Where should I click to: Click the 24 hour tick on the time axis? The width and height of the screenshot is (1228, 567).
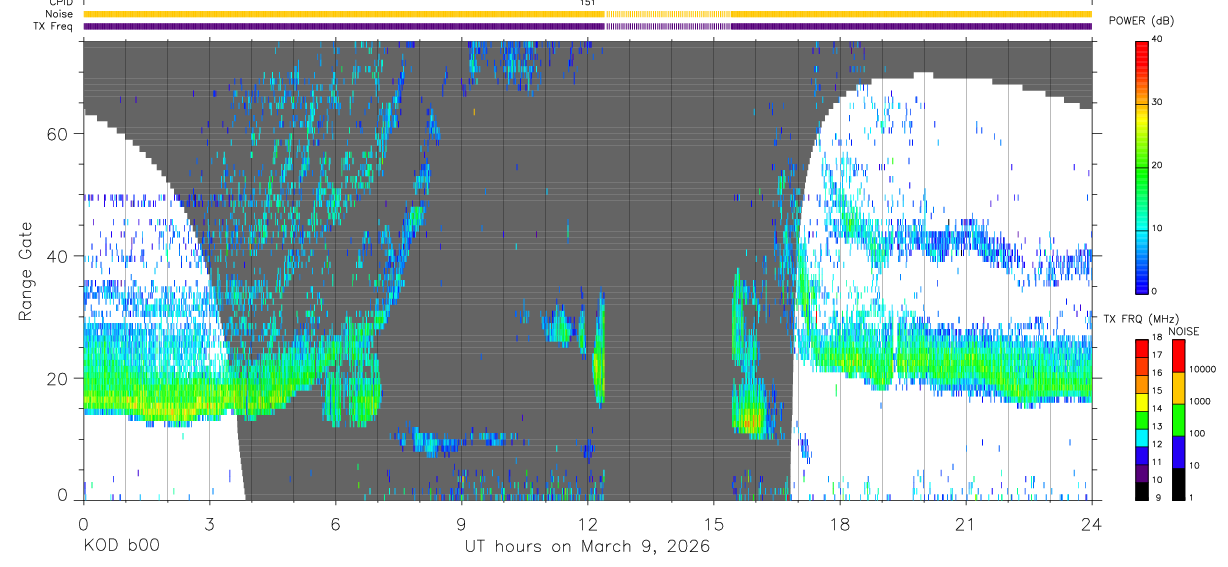[1092, 523]
